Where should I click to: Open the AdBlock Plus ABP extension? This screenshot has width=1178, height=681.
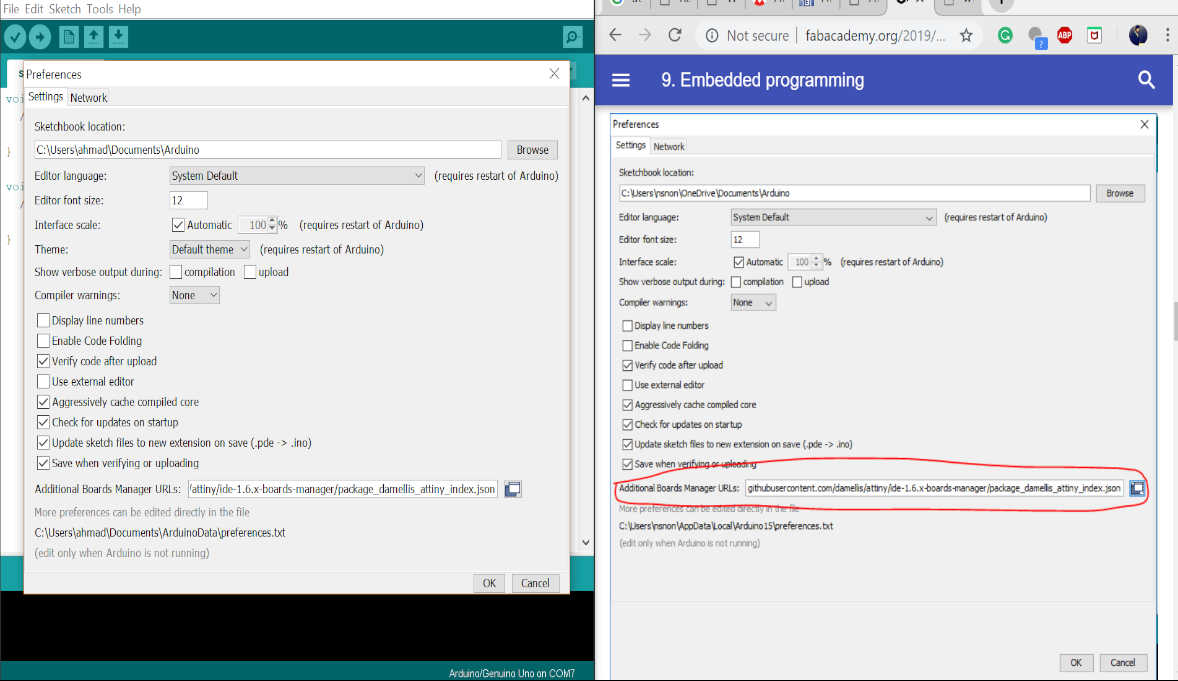coord(1065,35)
